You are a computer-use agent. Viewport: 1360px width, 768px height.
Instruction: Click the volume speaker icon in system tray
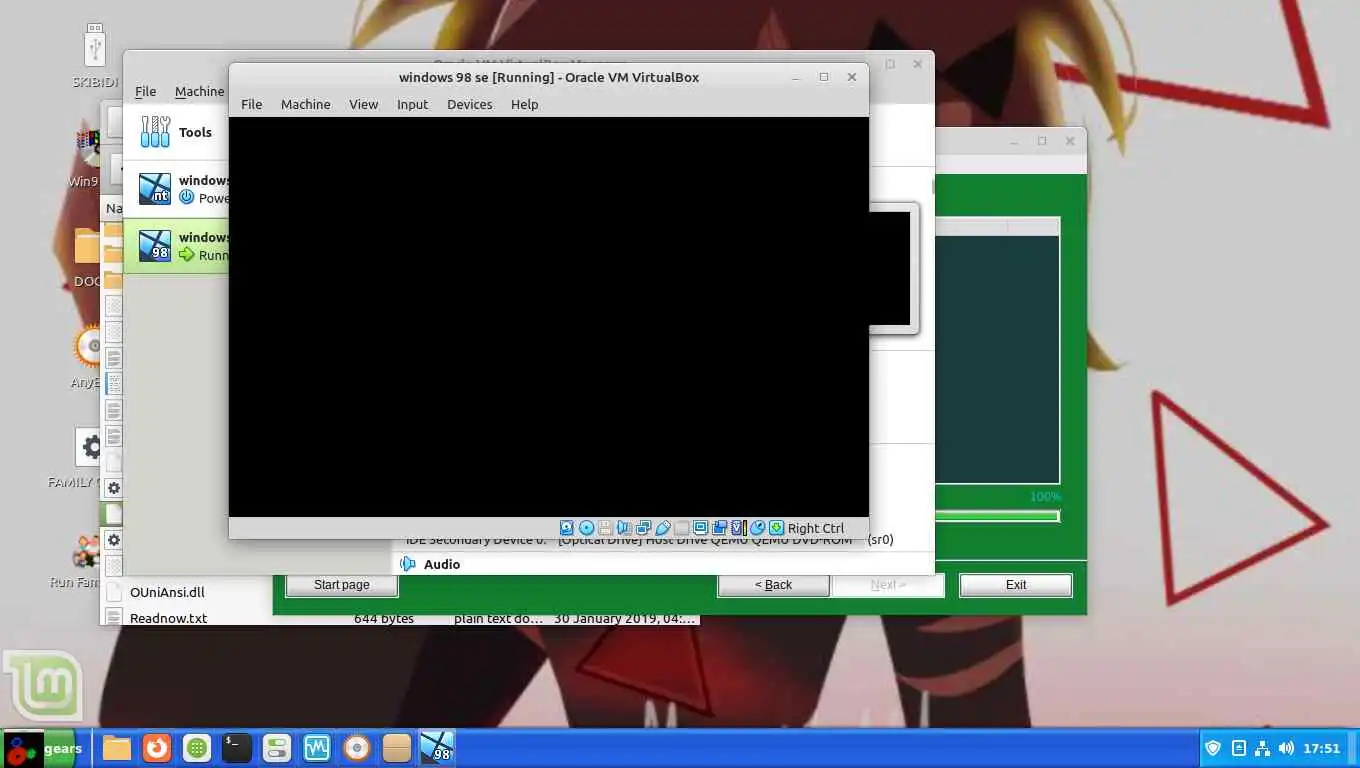(x=1286, y=748)
